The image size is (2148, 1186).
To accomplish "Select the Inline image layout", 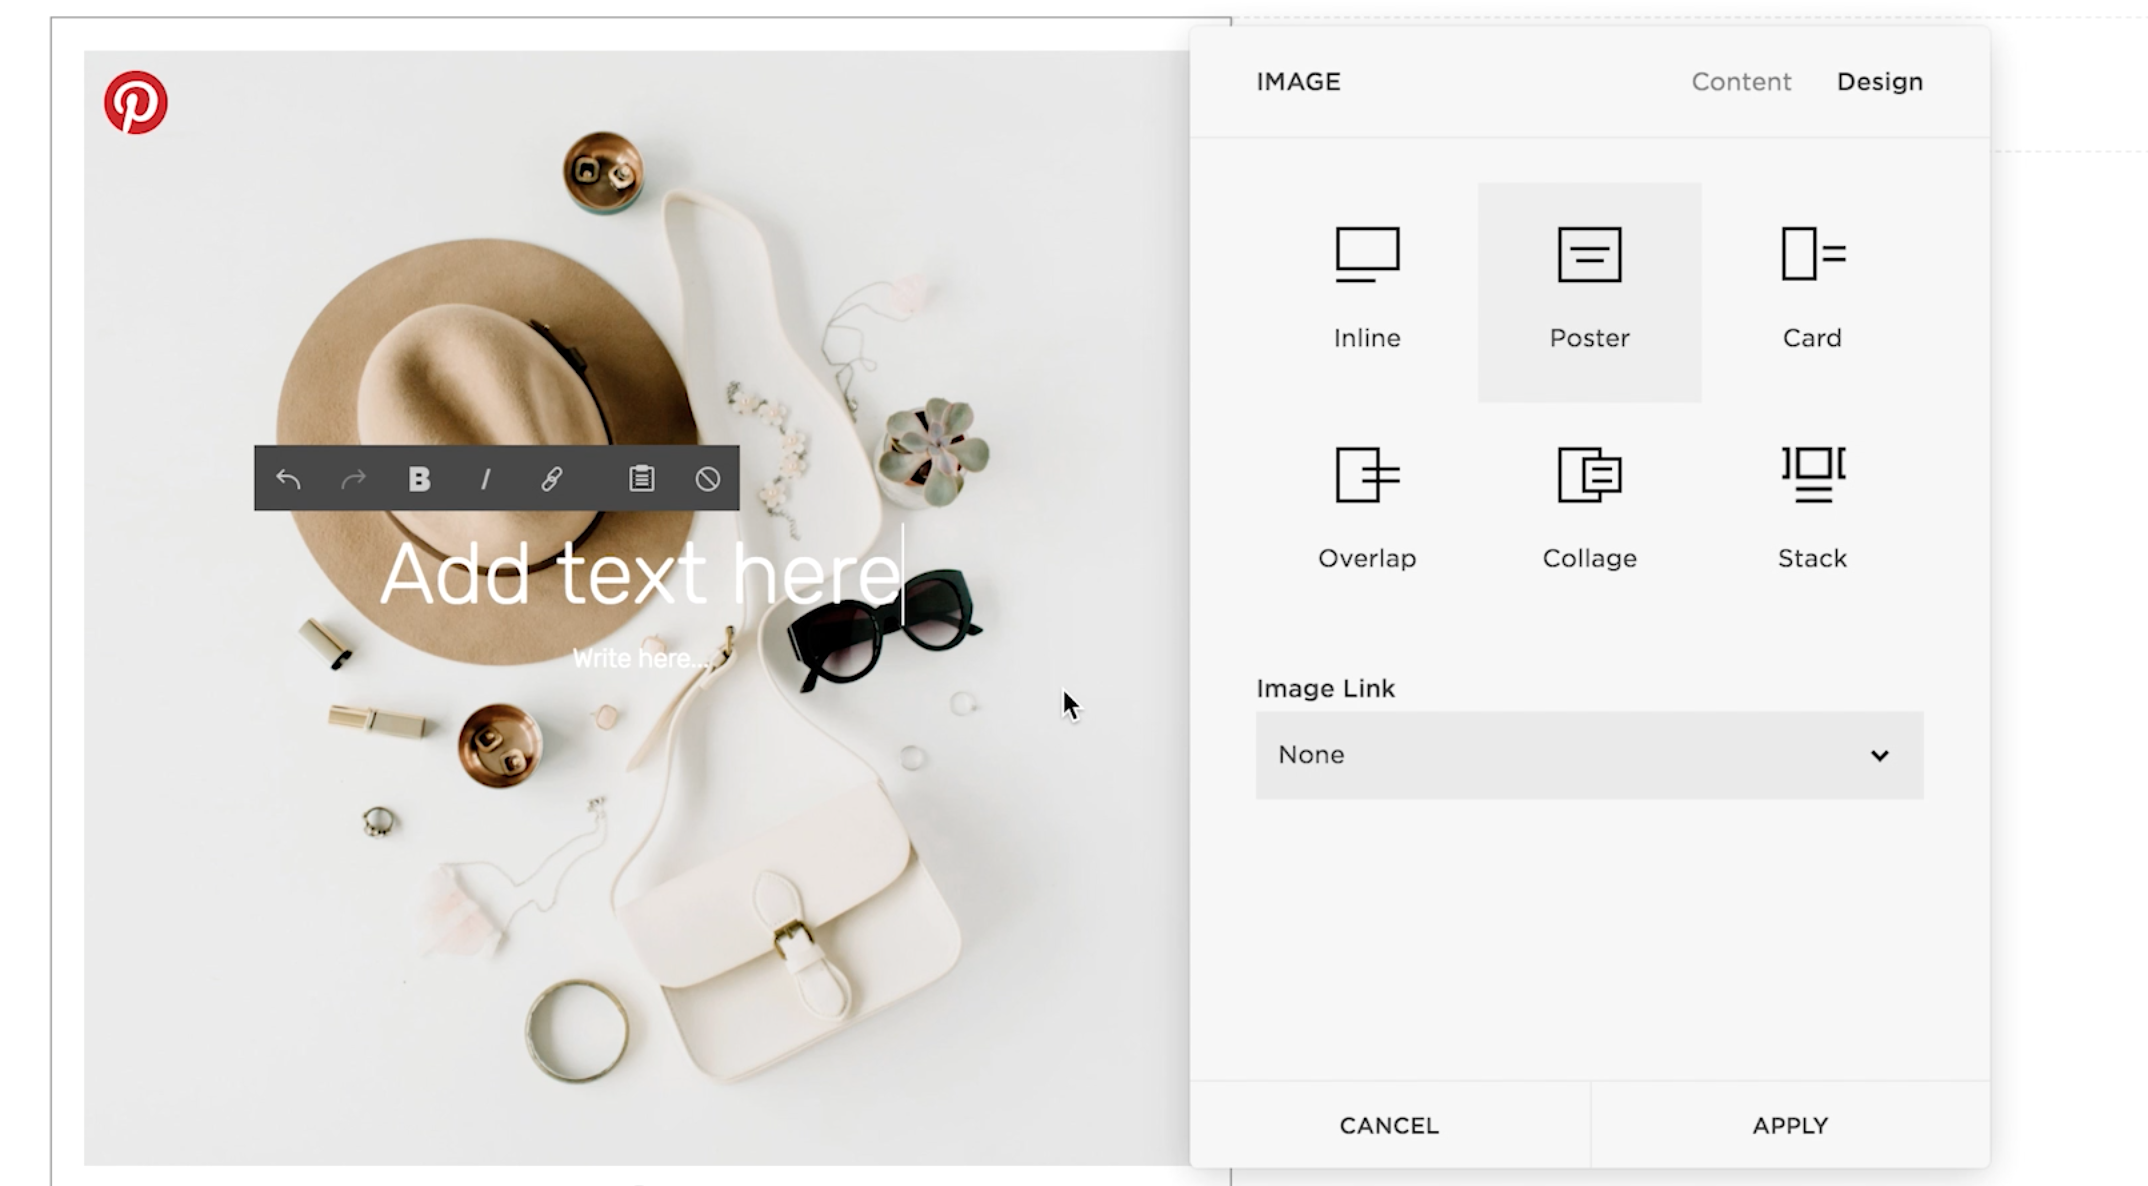I will pyautogui.click(x=1366, y=290).
